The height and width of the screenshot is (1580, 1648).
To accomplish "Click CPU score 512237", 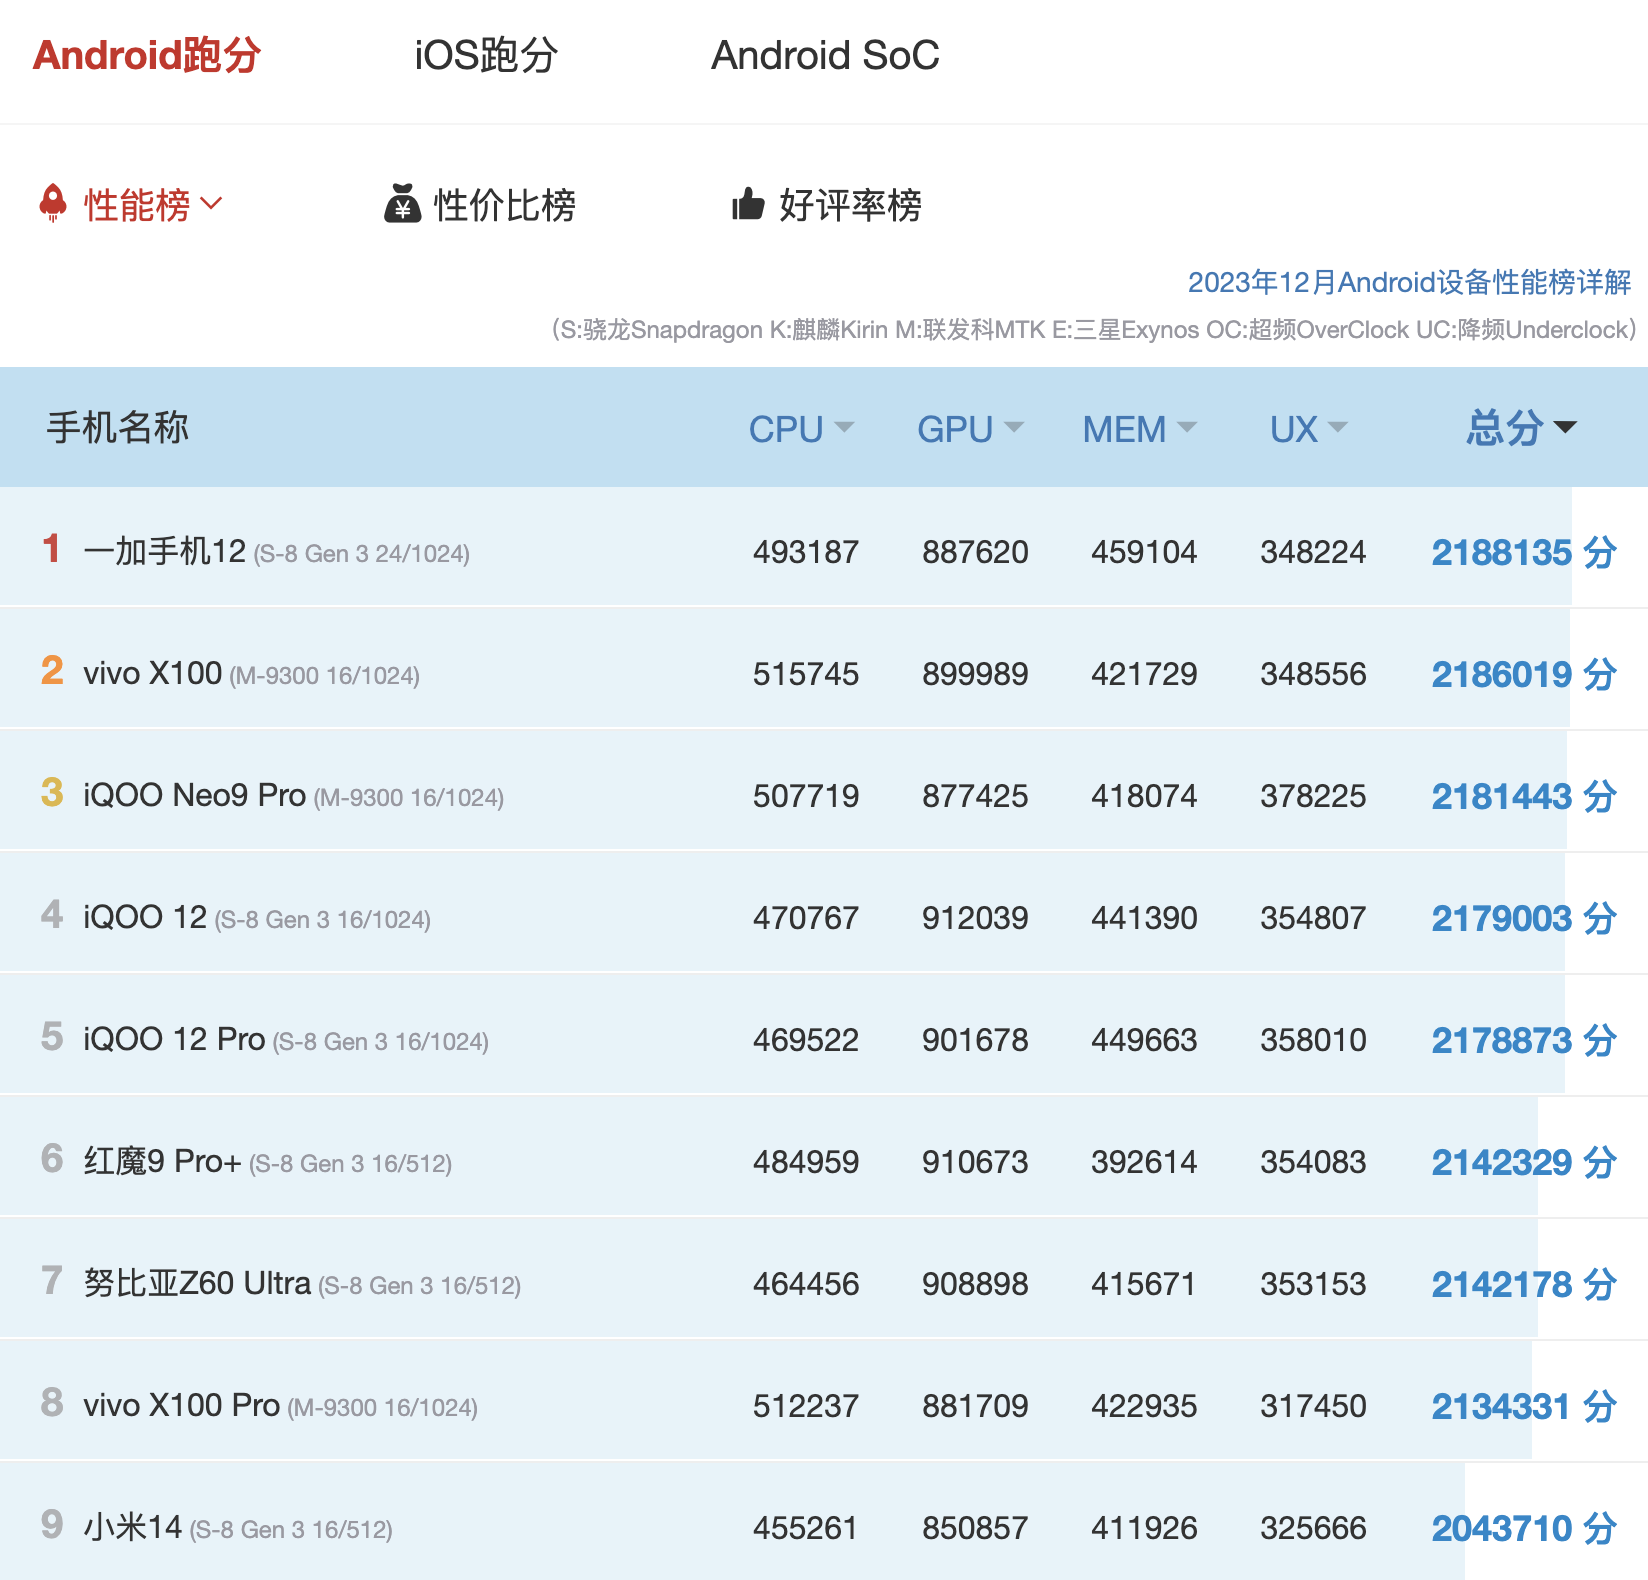I will click(806, 1406).
